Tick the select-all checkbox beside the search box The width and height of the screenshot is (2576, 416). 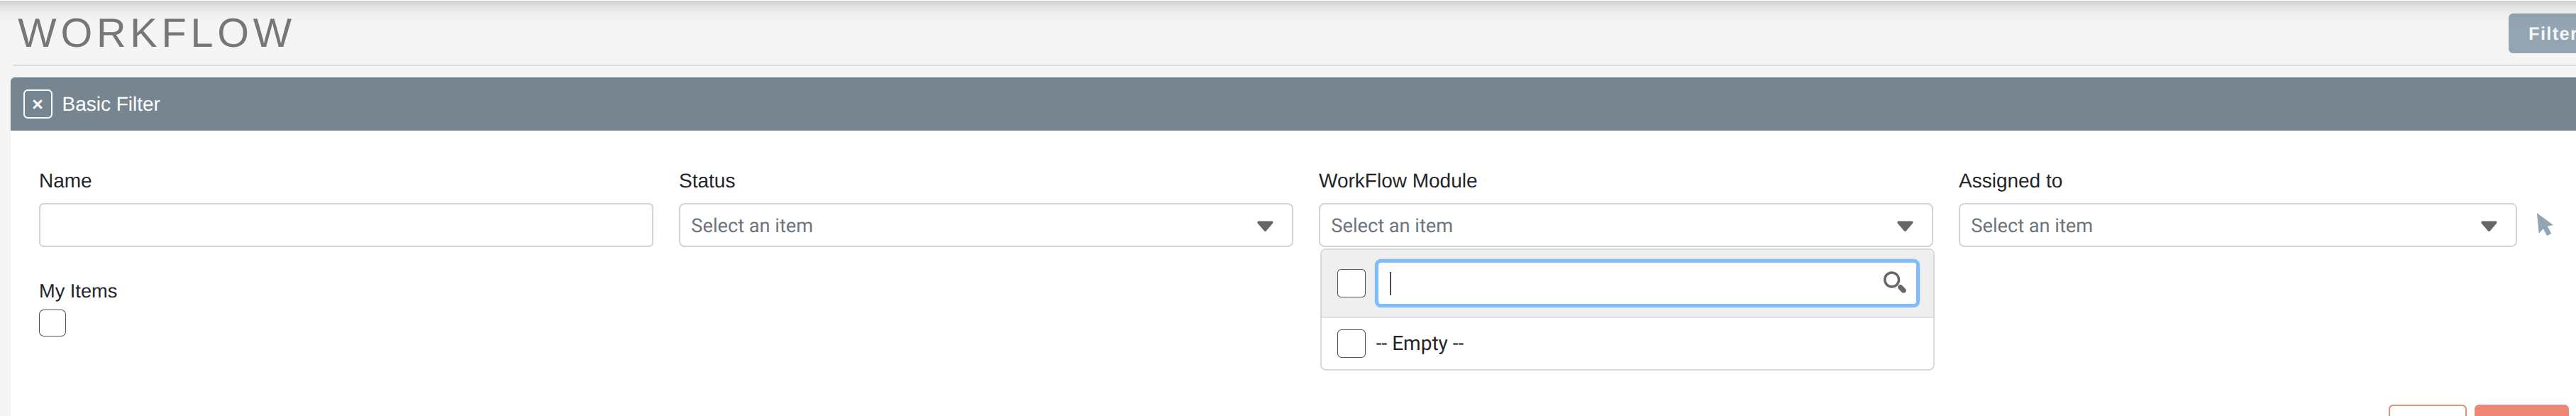point(1350,283)
